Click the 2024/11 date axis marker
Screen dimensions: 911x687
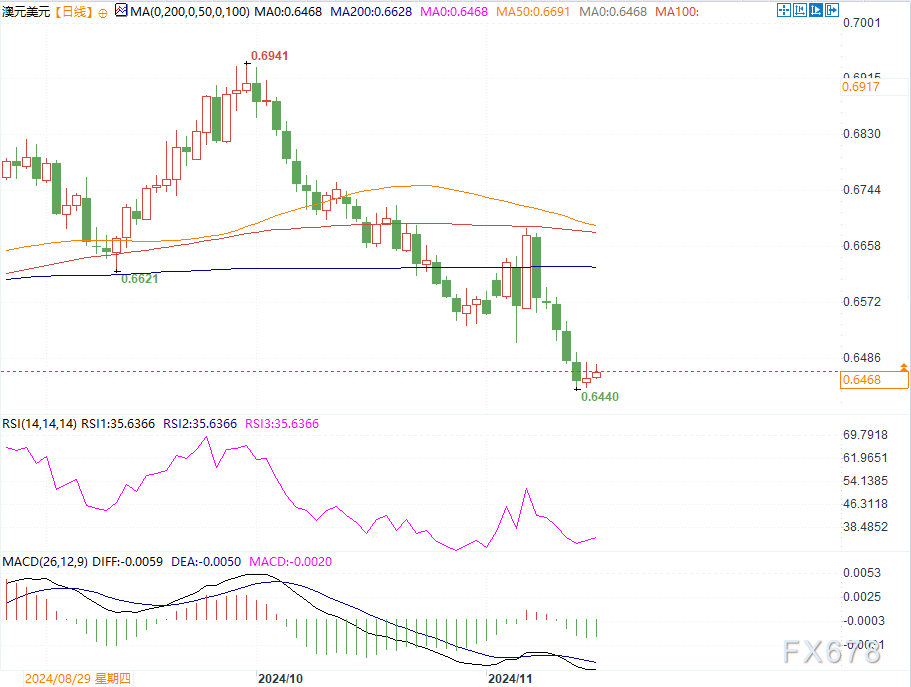tap(510, 679)
